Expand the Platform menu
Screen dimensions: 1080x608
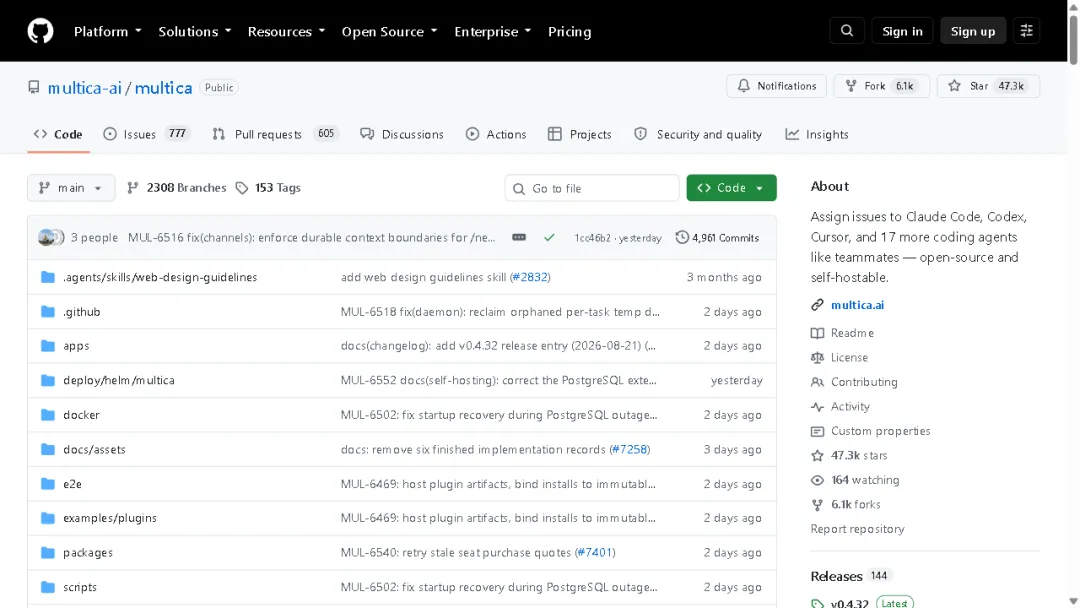[107, 32]
